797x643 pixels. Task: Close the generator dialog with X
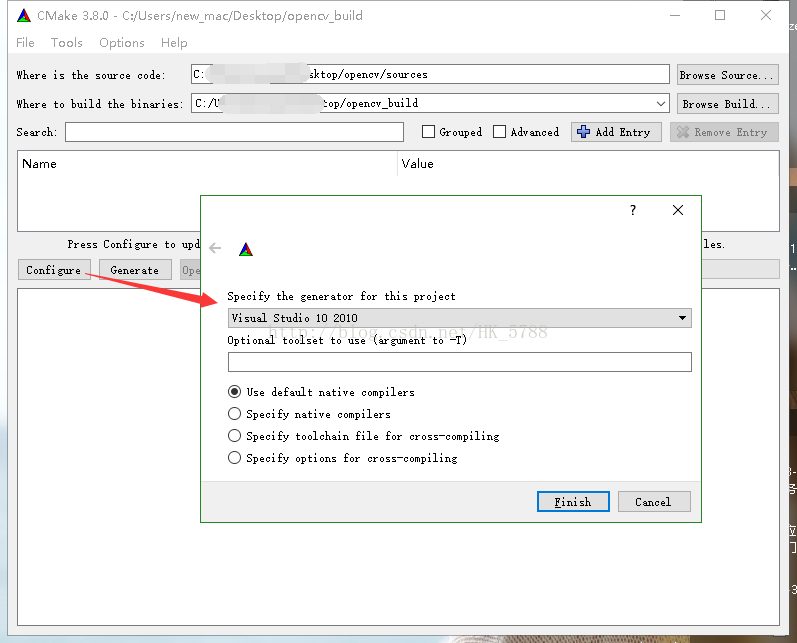tap(678, 210)
